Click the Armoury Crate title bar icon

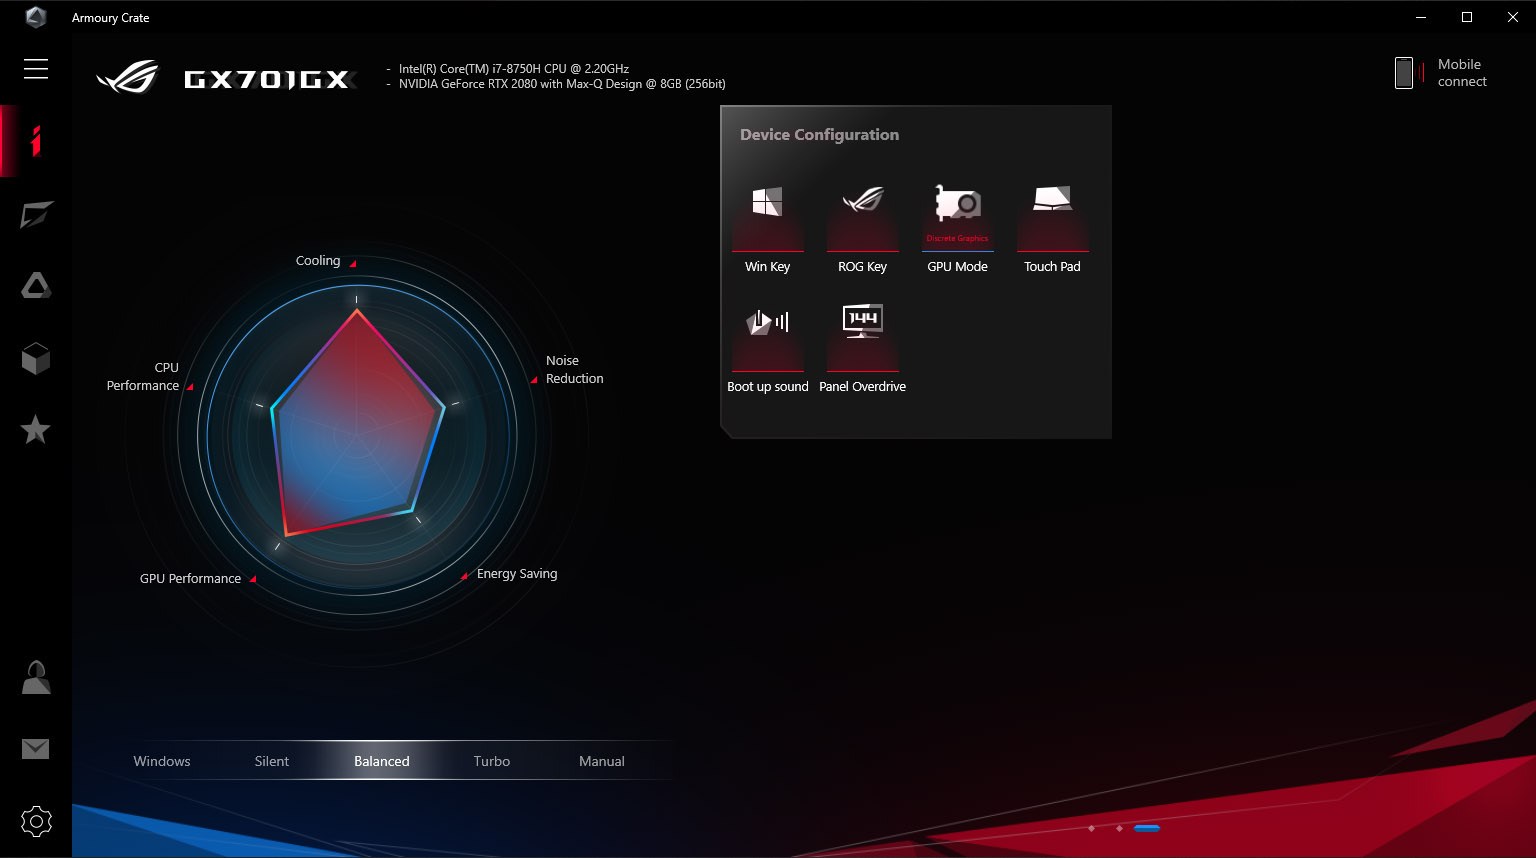point(36,17)
